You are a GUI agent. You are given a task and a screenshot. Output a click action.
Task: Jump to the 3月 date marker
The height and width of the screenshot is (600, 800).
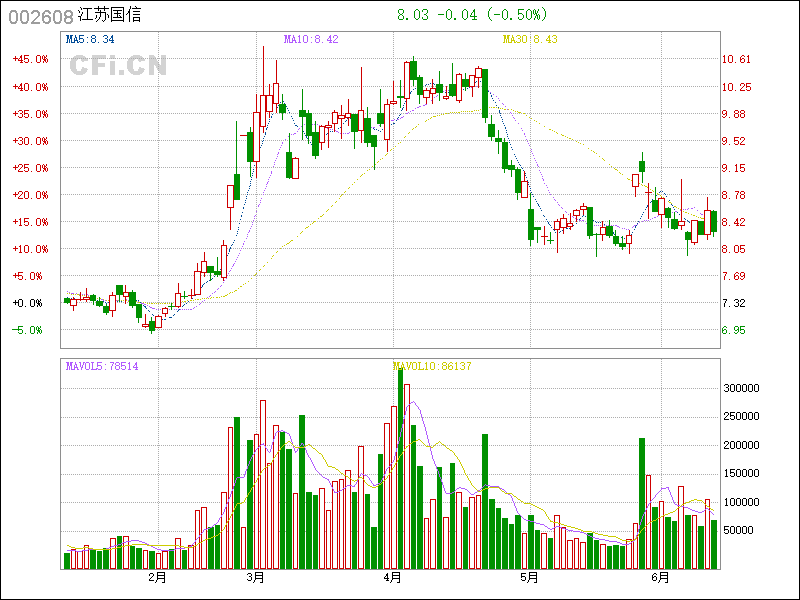[x=255, y=577]
